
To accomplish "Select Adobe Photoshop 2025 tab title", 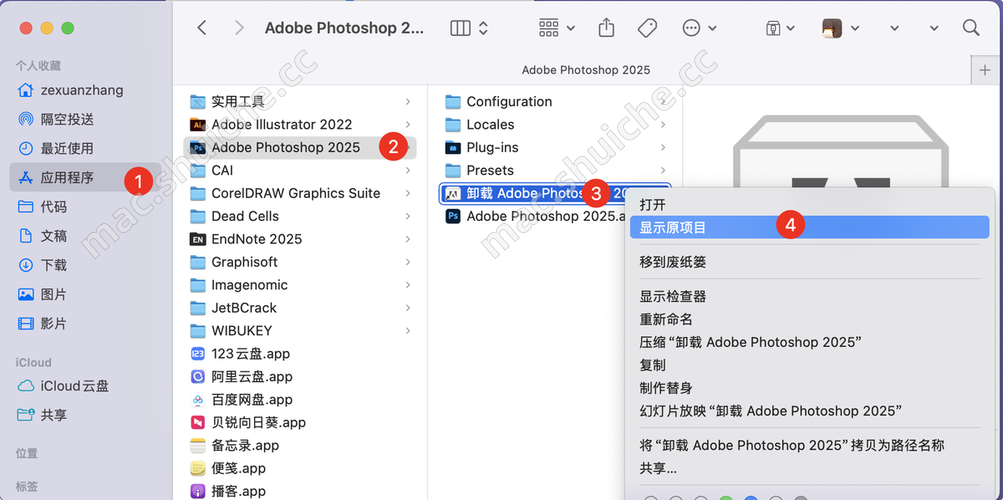I will tap(586, 70).
